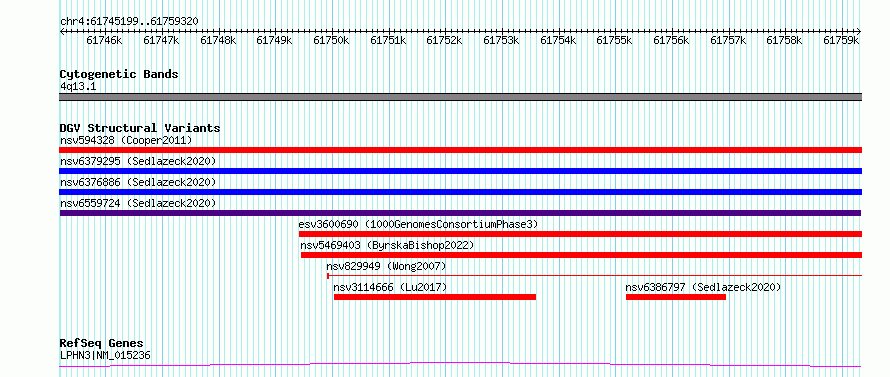The height and width of the screenshot is (377, 890).
Task: Select the 4q13.1 band label
Action: [x=78, y=86]
